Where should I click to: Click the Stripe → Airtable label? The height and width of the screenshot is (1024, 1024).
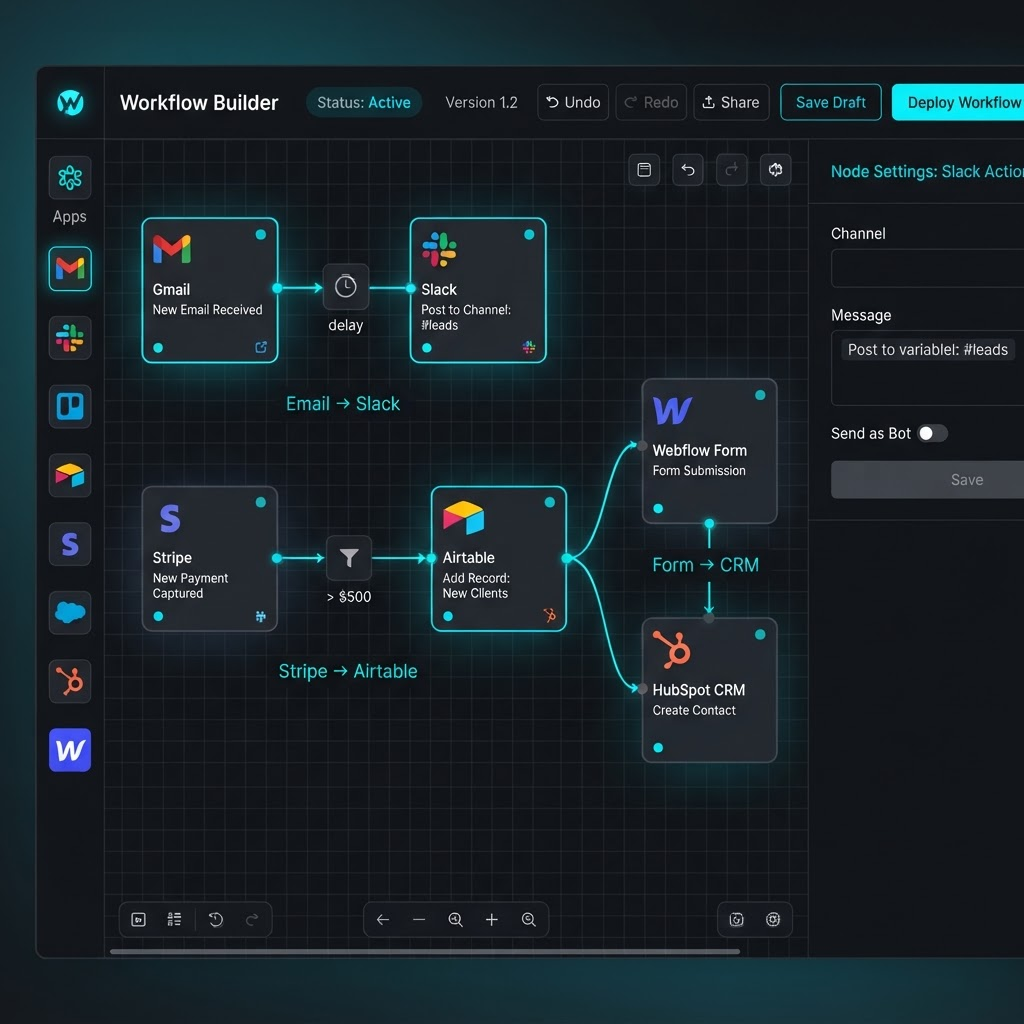[x=348, y=671]
